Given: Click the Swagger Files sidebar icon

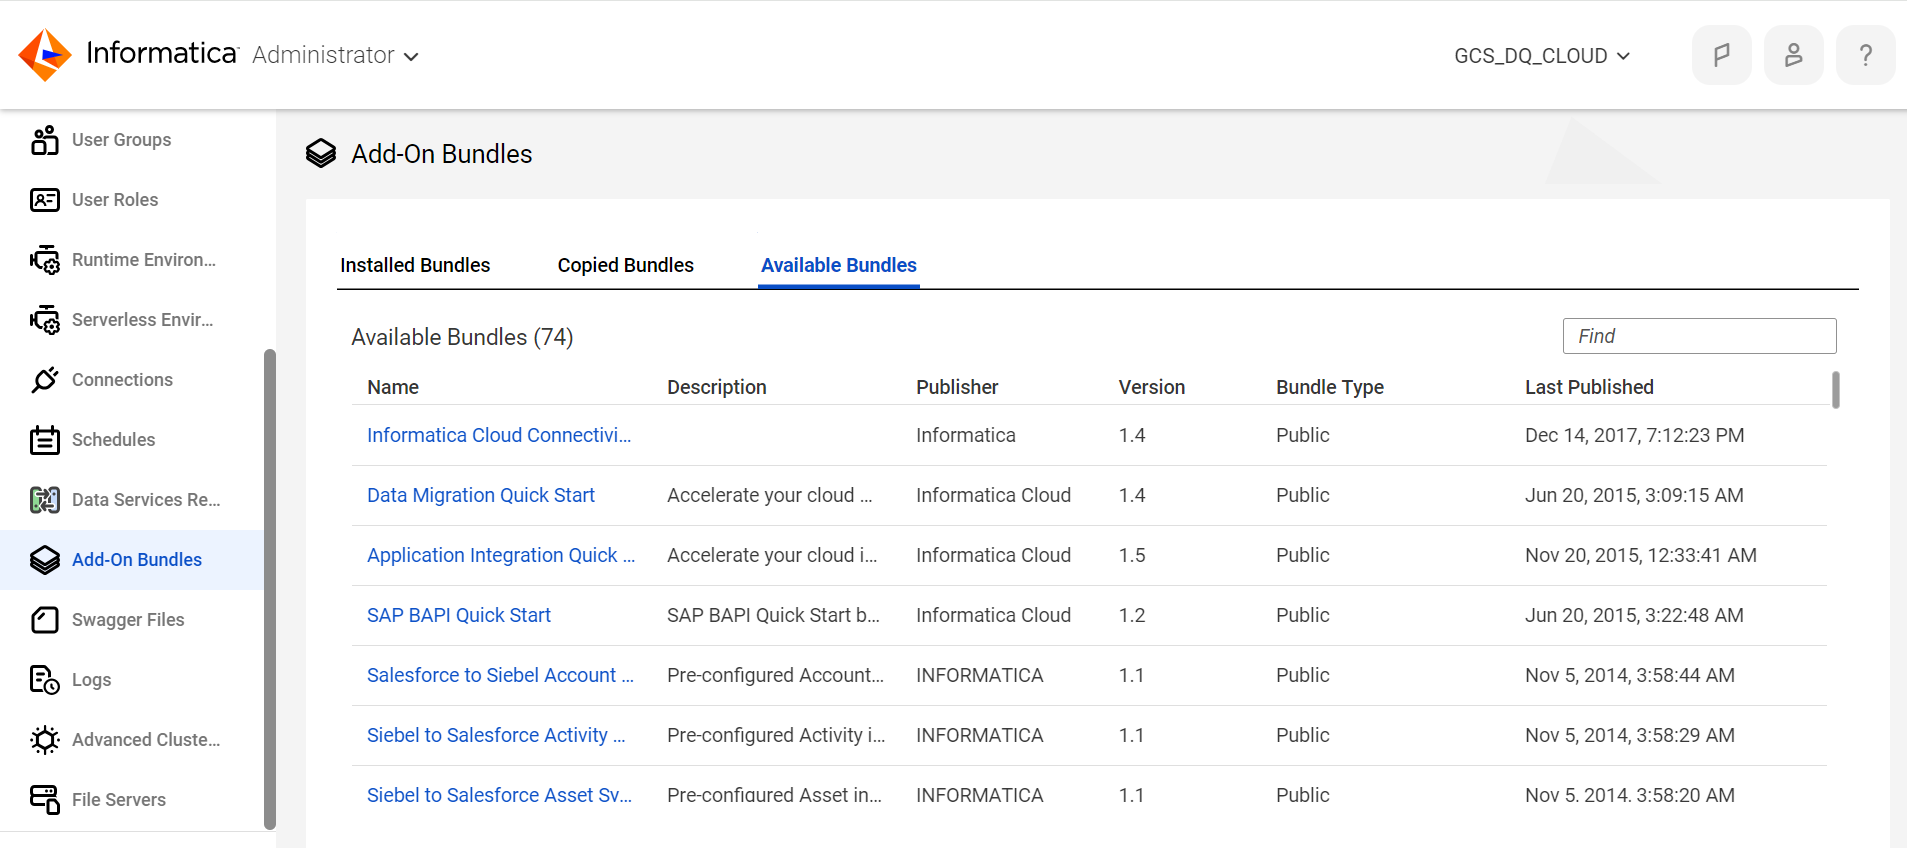Looking at the screenshot, I should (45, 620).
